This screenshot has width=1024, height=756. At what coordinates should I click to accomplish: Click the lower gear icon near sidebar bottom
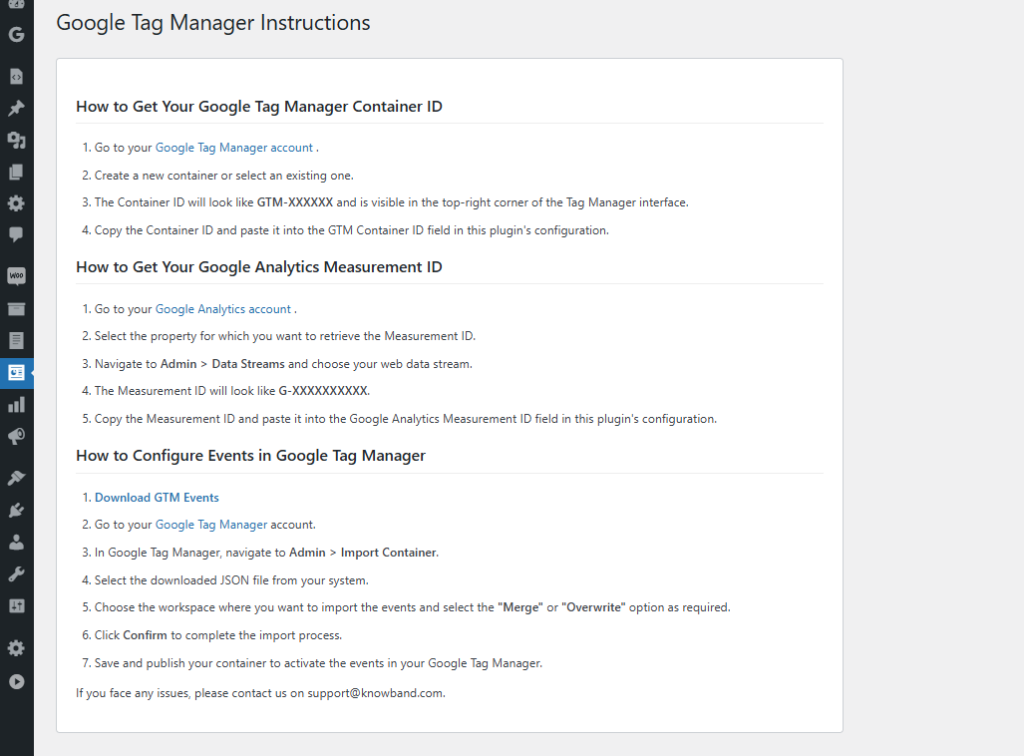16,648
